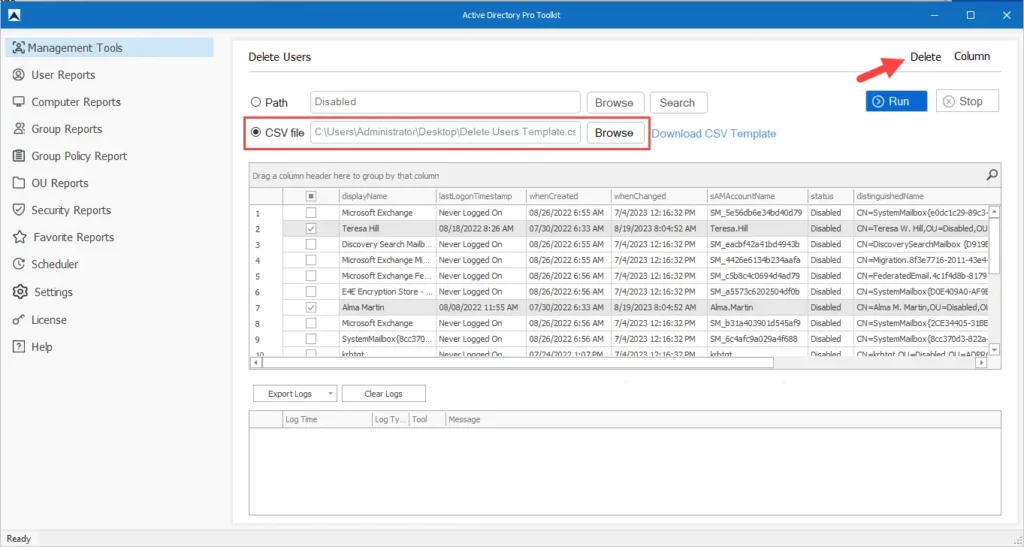Click the 08/18/2022 8:26 AM cell
Image resolution: width=1024 pixels, height=547 pixels.
click(481, 228)
